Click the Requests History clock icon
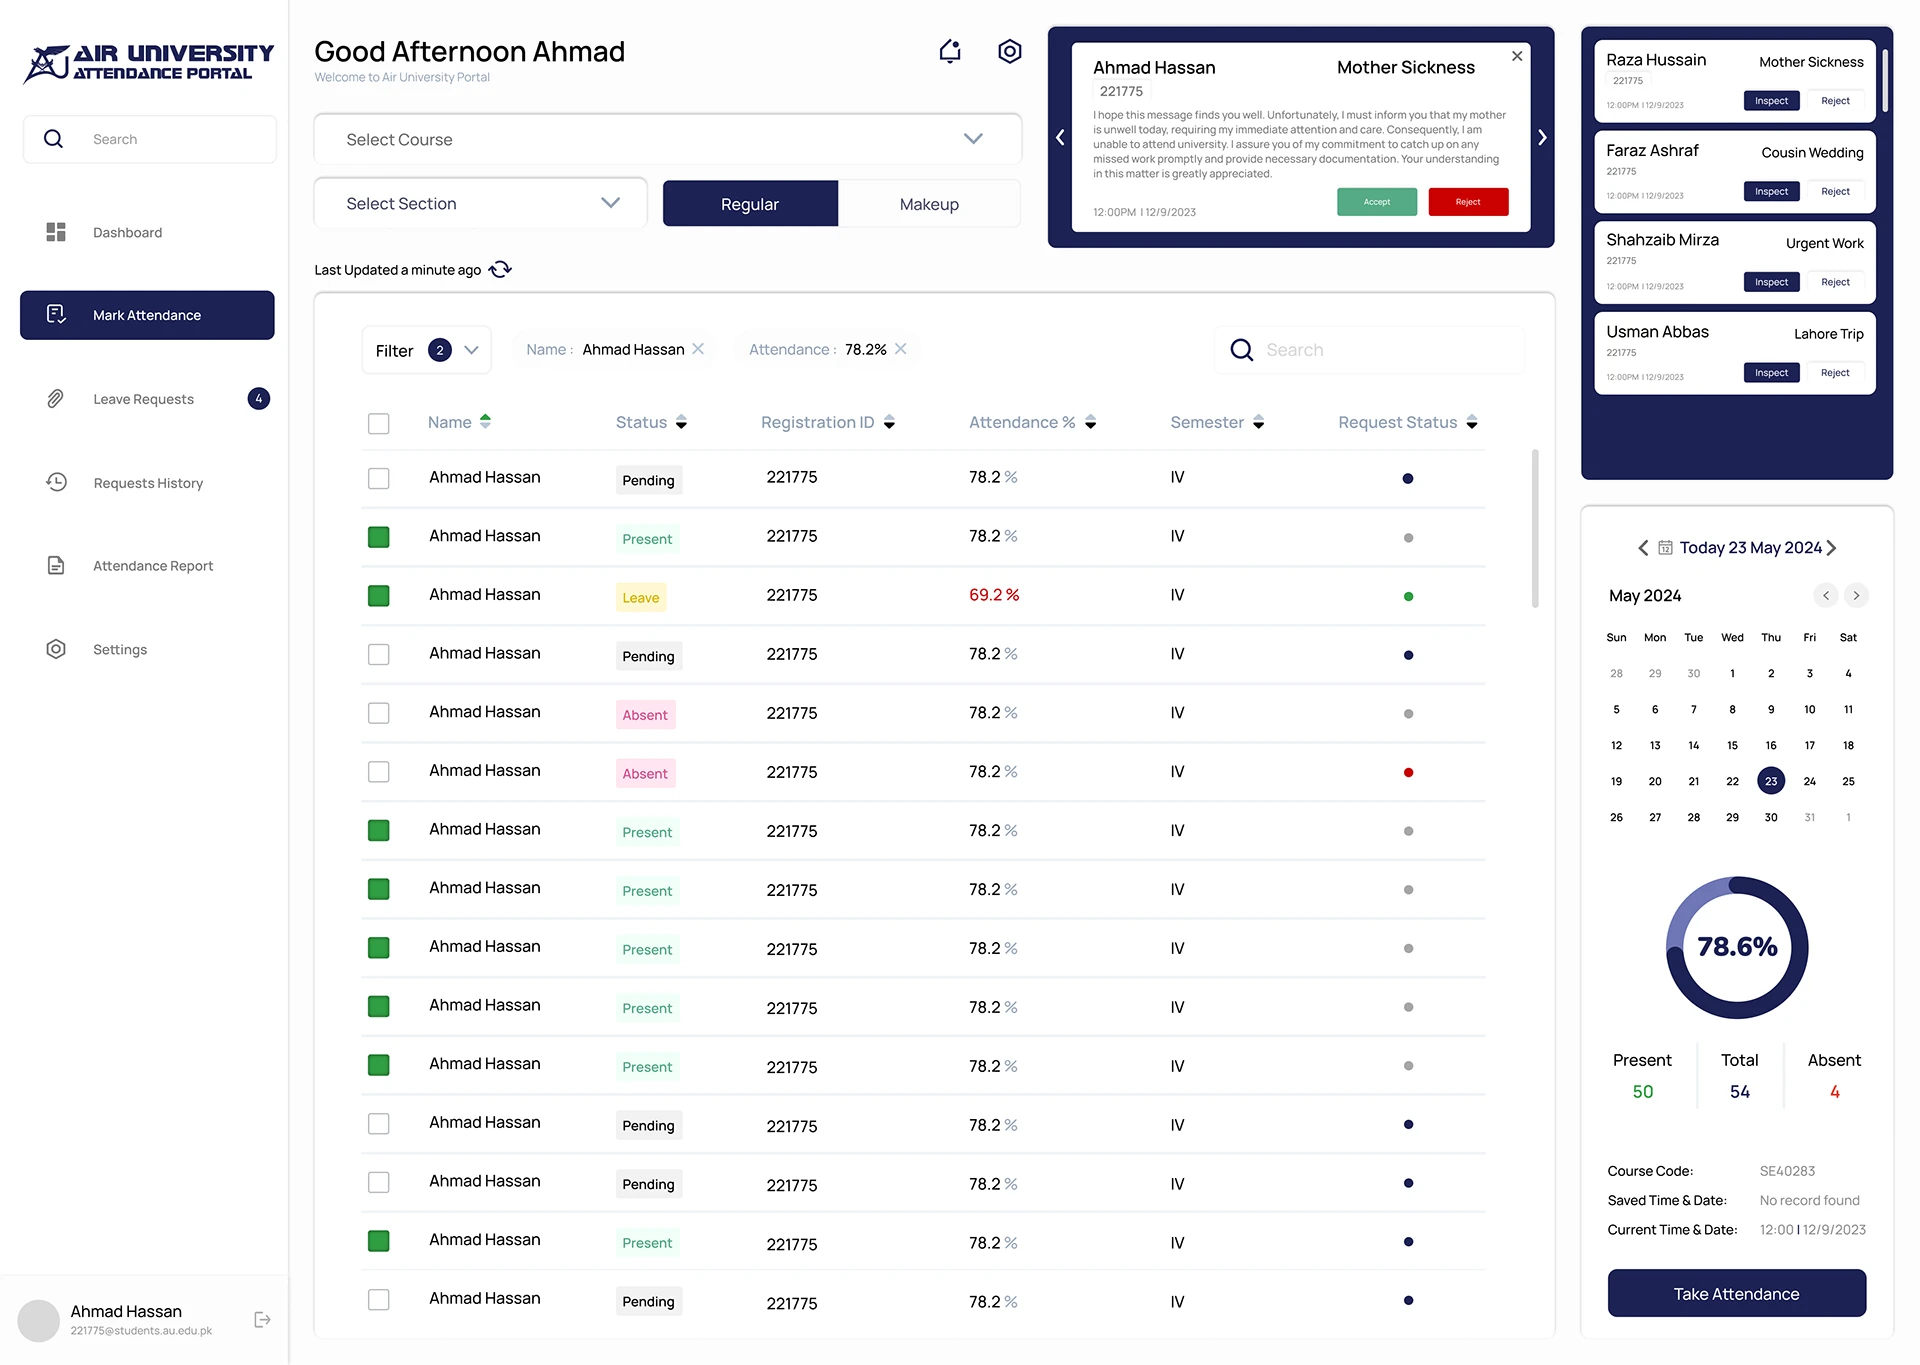This screenshot has width=1920, height=1365. pyautogui.click(x=56, y=482)
